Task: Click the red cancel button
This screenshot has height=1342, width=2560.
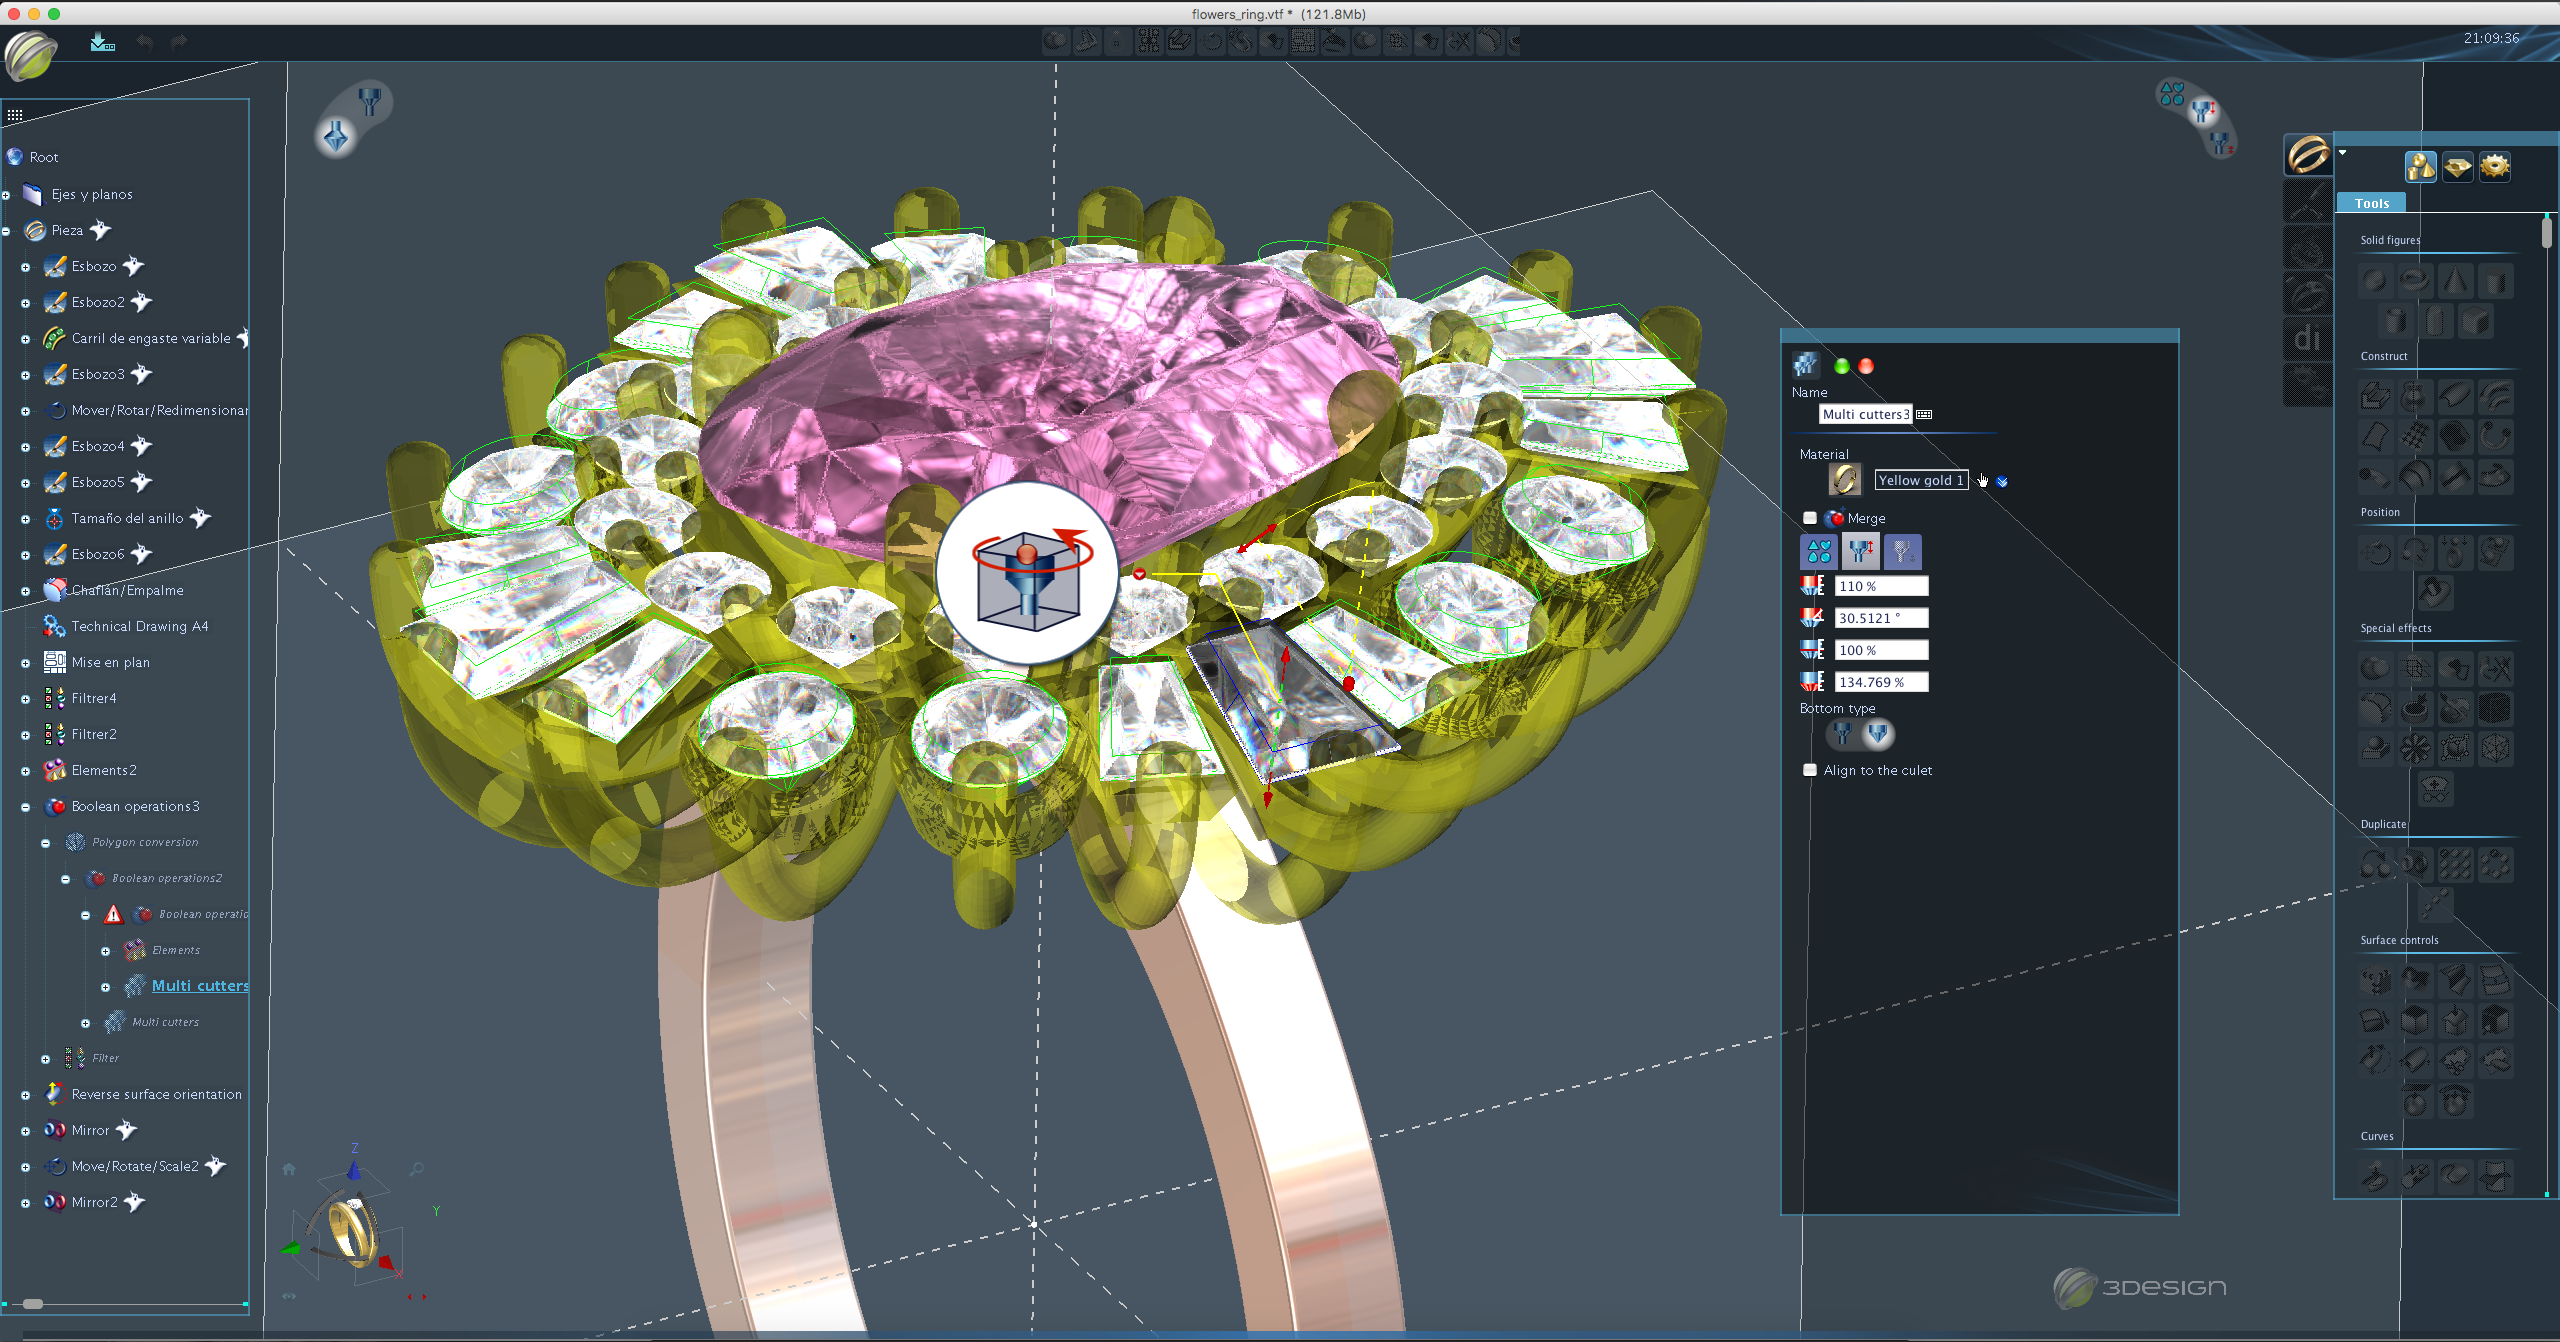Action: point(1866,366)
